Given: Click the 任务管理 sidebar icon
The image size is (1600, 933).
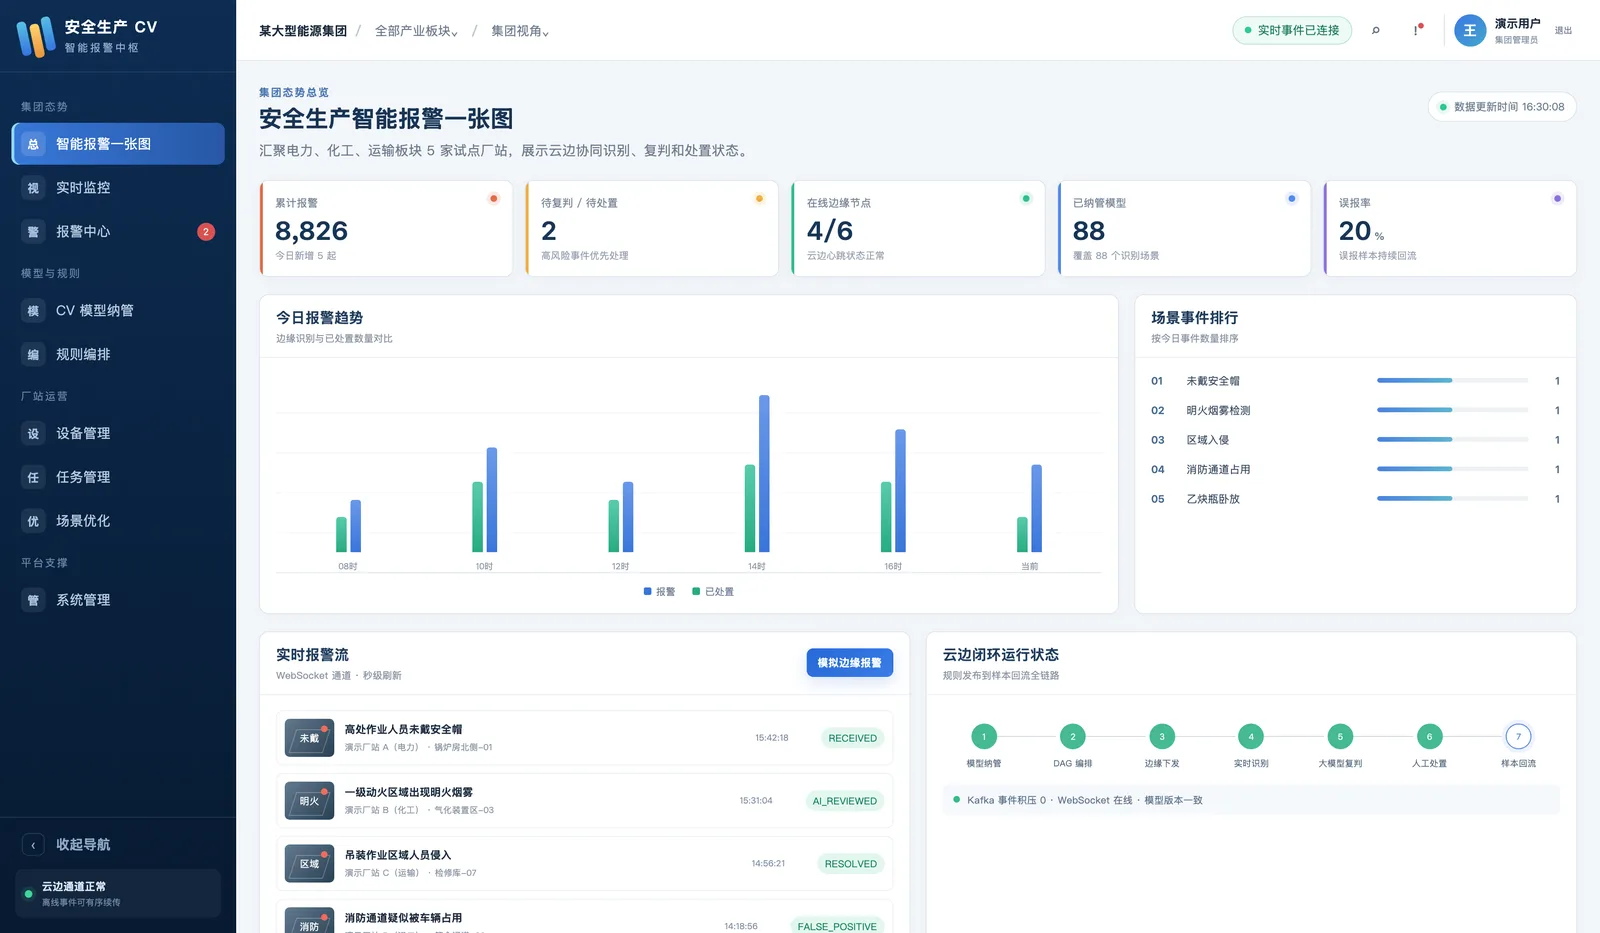Looking at the screenshot, I should tap(33, 478).
